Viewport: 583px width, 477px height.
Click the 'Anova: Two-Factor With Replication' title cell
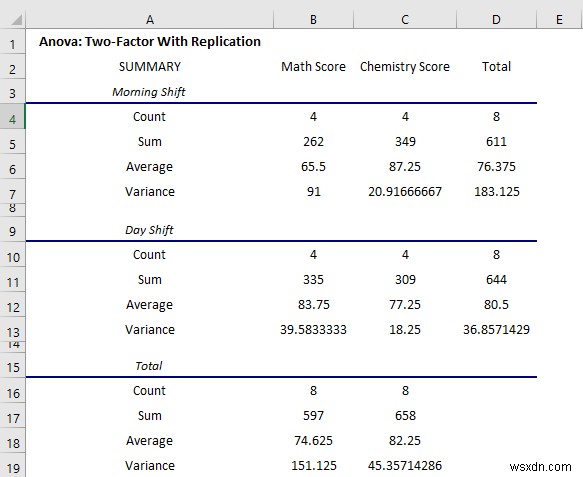149,41
